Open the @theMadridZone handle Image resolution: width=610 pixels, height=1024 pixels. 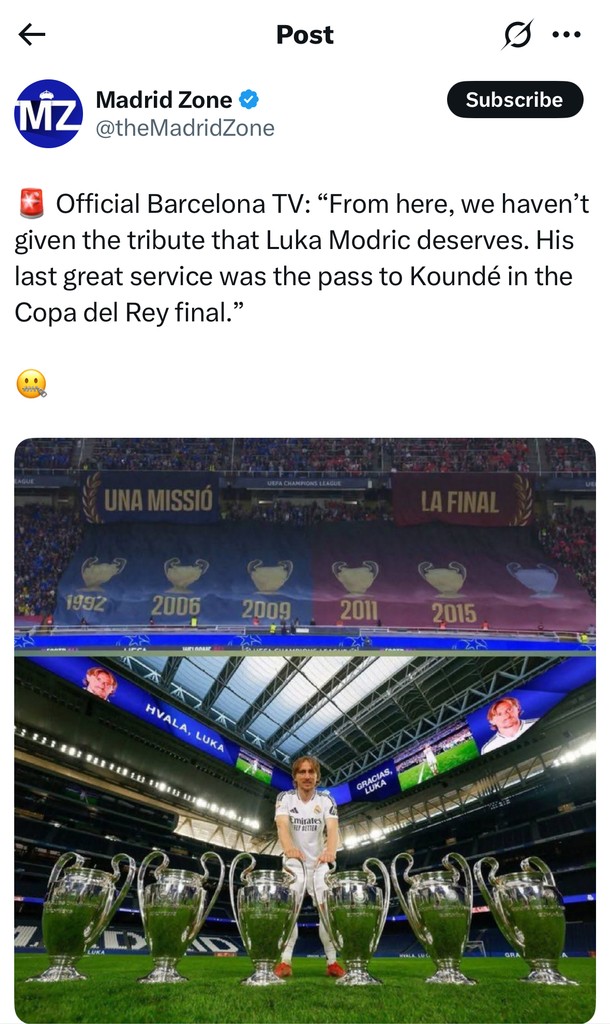coord(184,128)
